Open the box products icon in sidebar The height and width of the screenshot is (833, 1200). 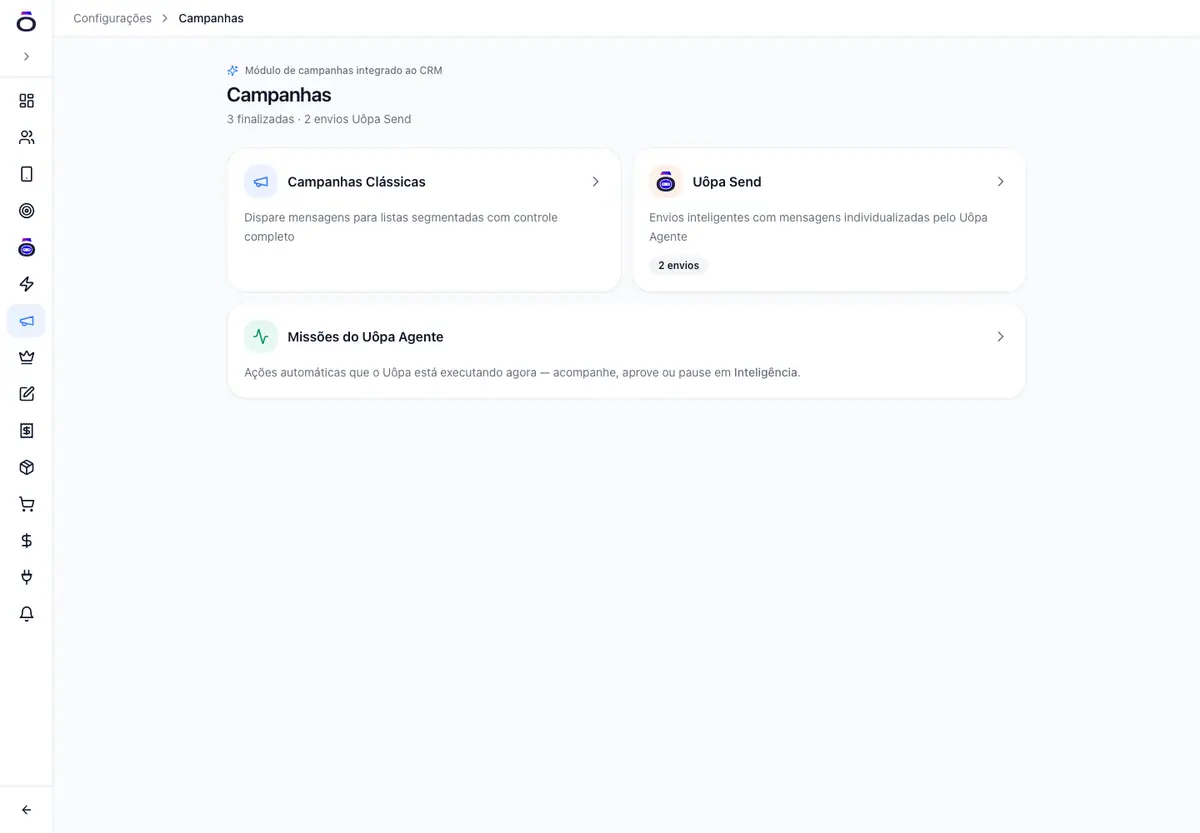(x=26, y=467)
